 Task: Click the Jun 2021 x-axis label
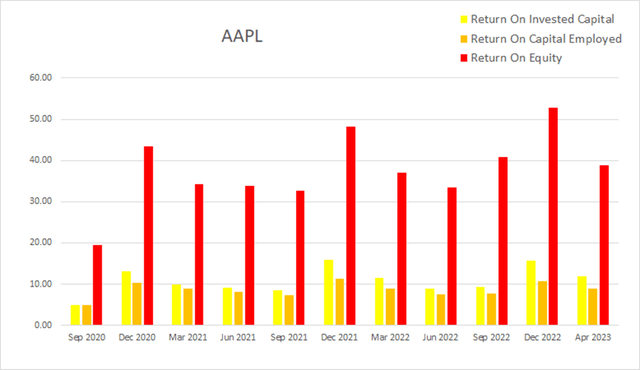tap(238, 337)
